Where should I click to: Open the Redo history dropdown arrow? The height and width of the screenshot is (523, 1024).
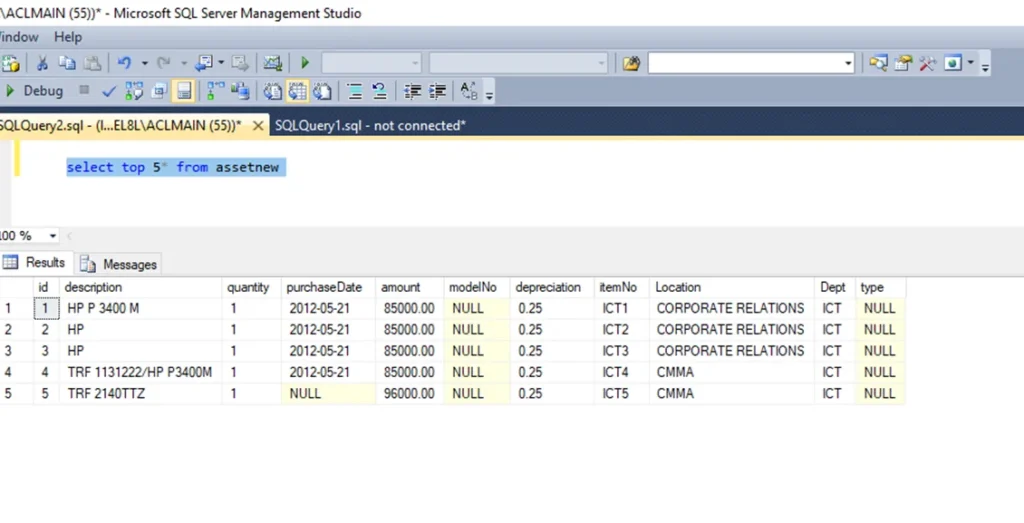[x=184, y=63]
